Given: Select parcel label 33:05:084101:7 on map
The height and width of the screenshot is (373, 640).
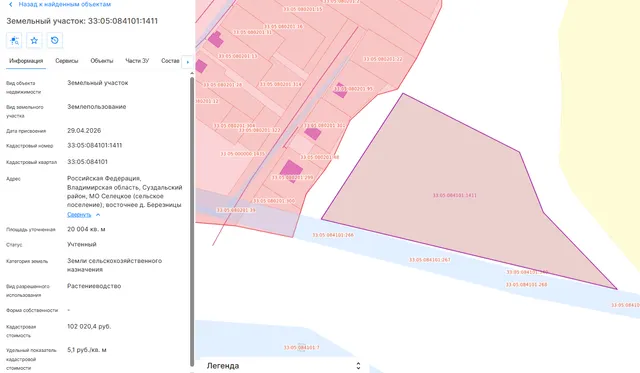Looking at the screenshot, I should click(x=302, y=348).
